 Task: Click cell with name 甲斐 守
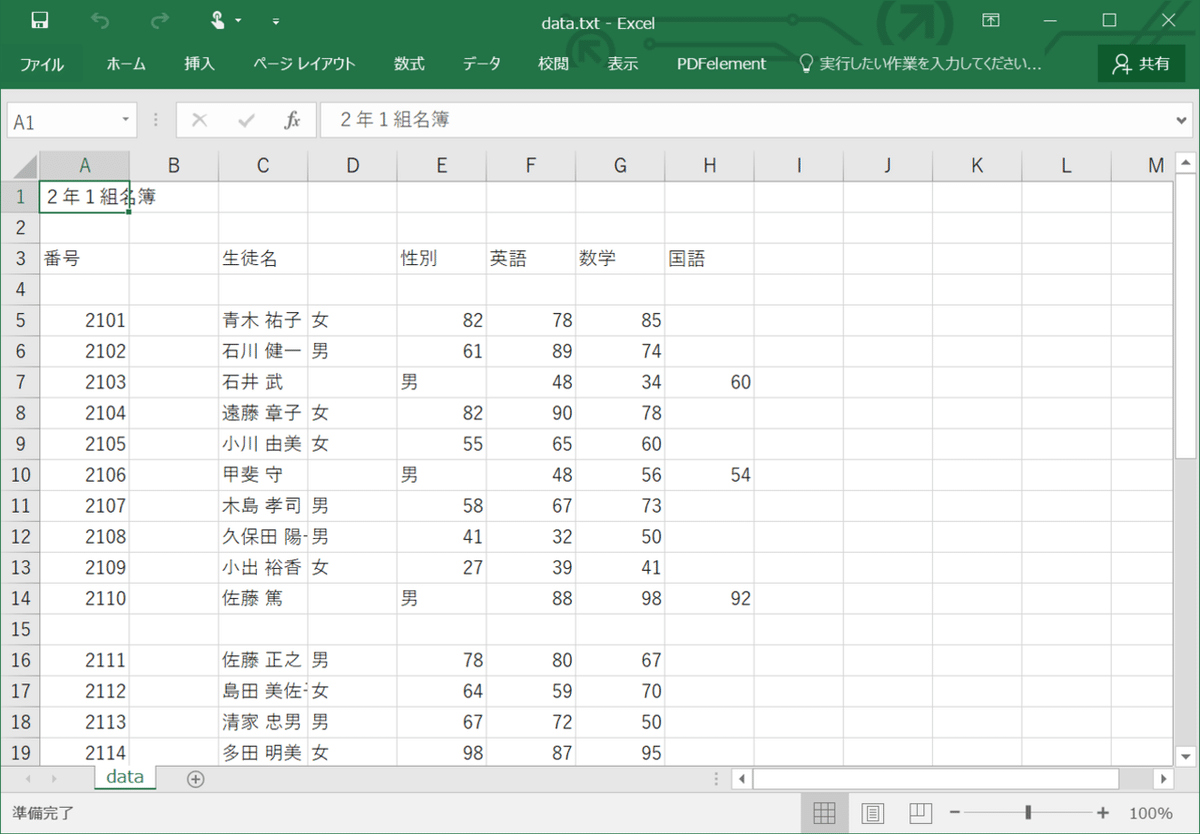263,475
